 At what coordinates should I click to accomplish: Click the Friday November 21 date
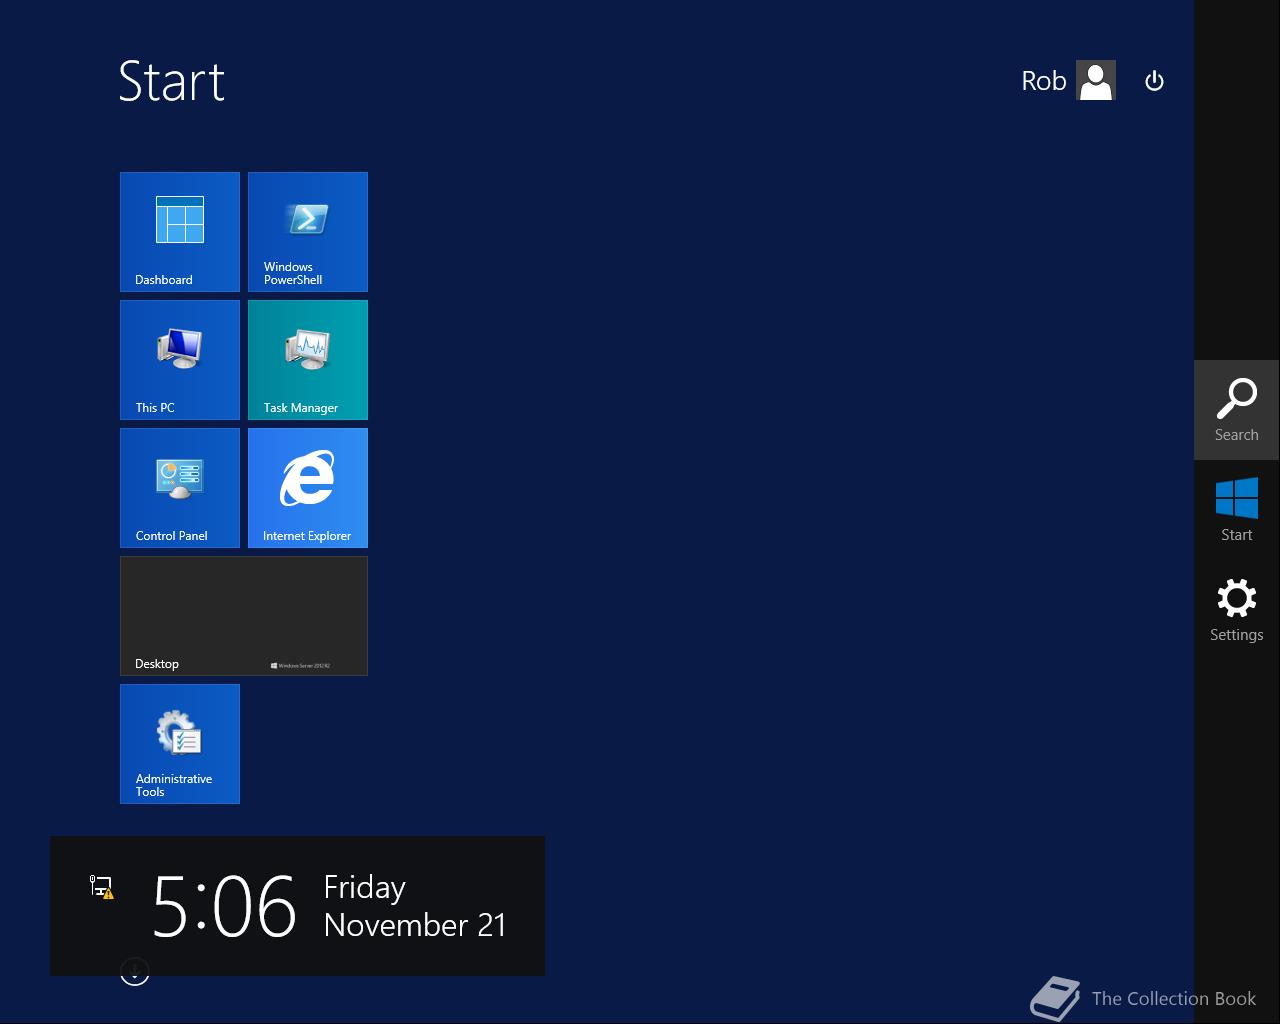[415, 906]
